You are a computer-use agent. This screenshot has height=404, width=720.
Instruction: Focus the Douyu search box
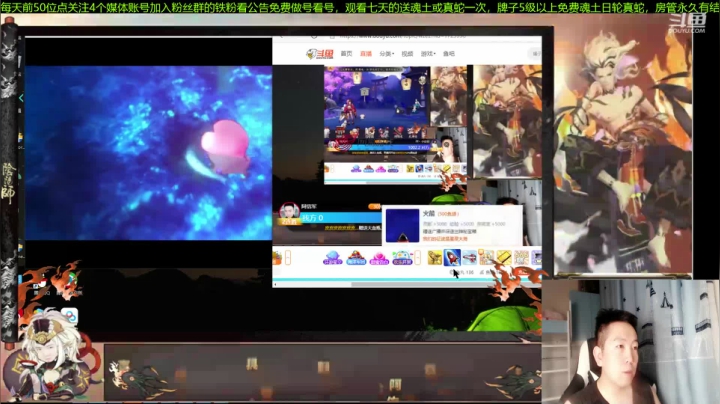[x=535, y=54]
